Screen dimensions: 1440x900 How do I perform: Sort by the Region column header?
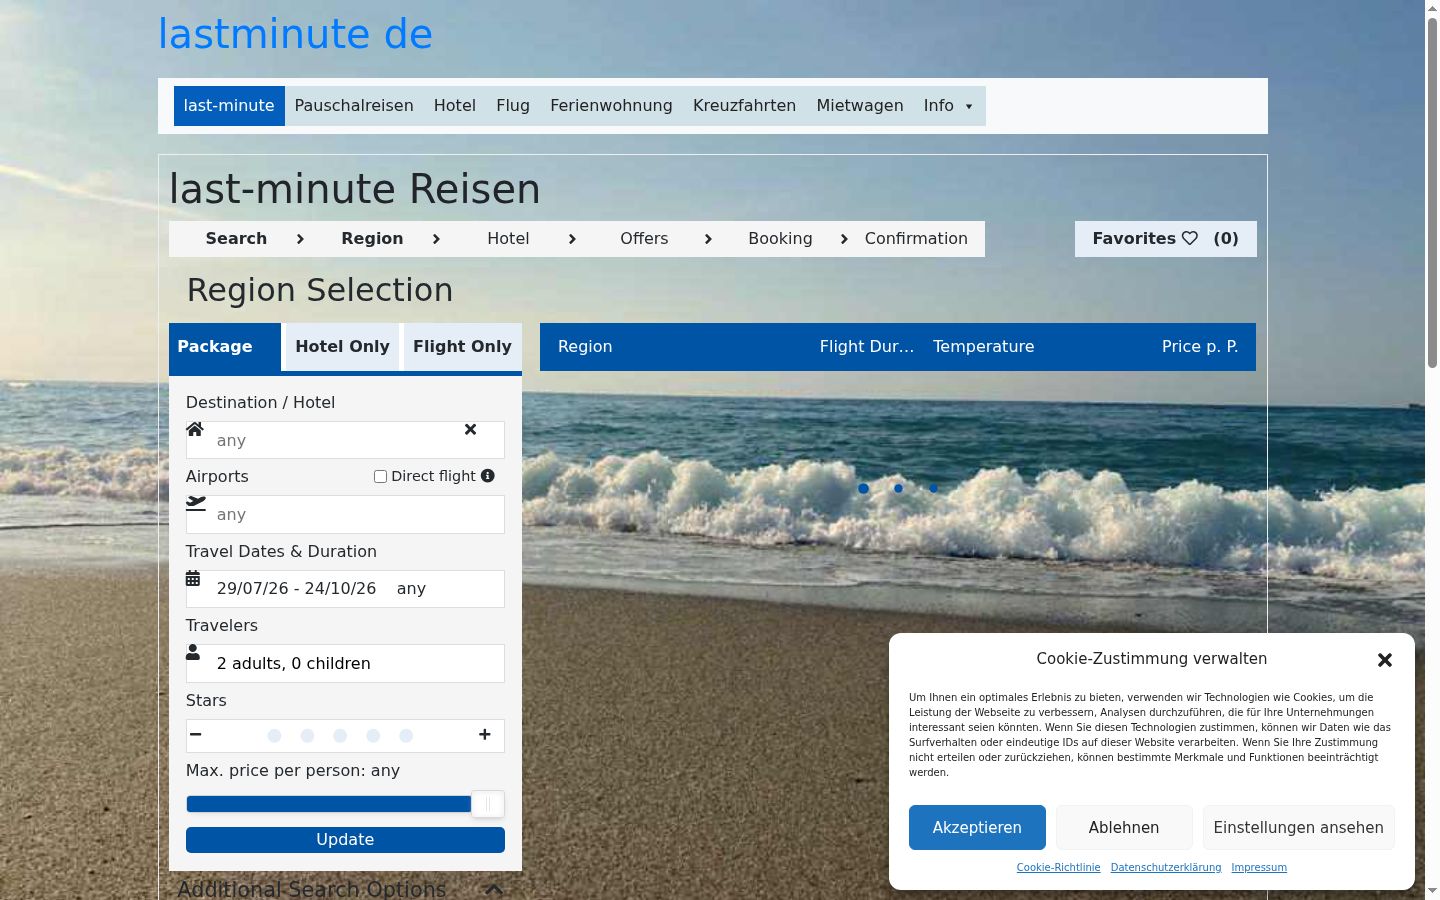(x=585, y=347)
